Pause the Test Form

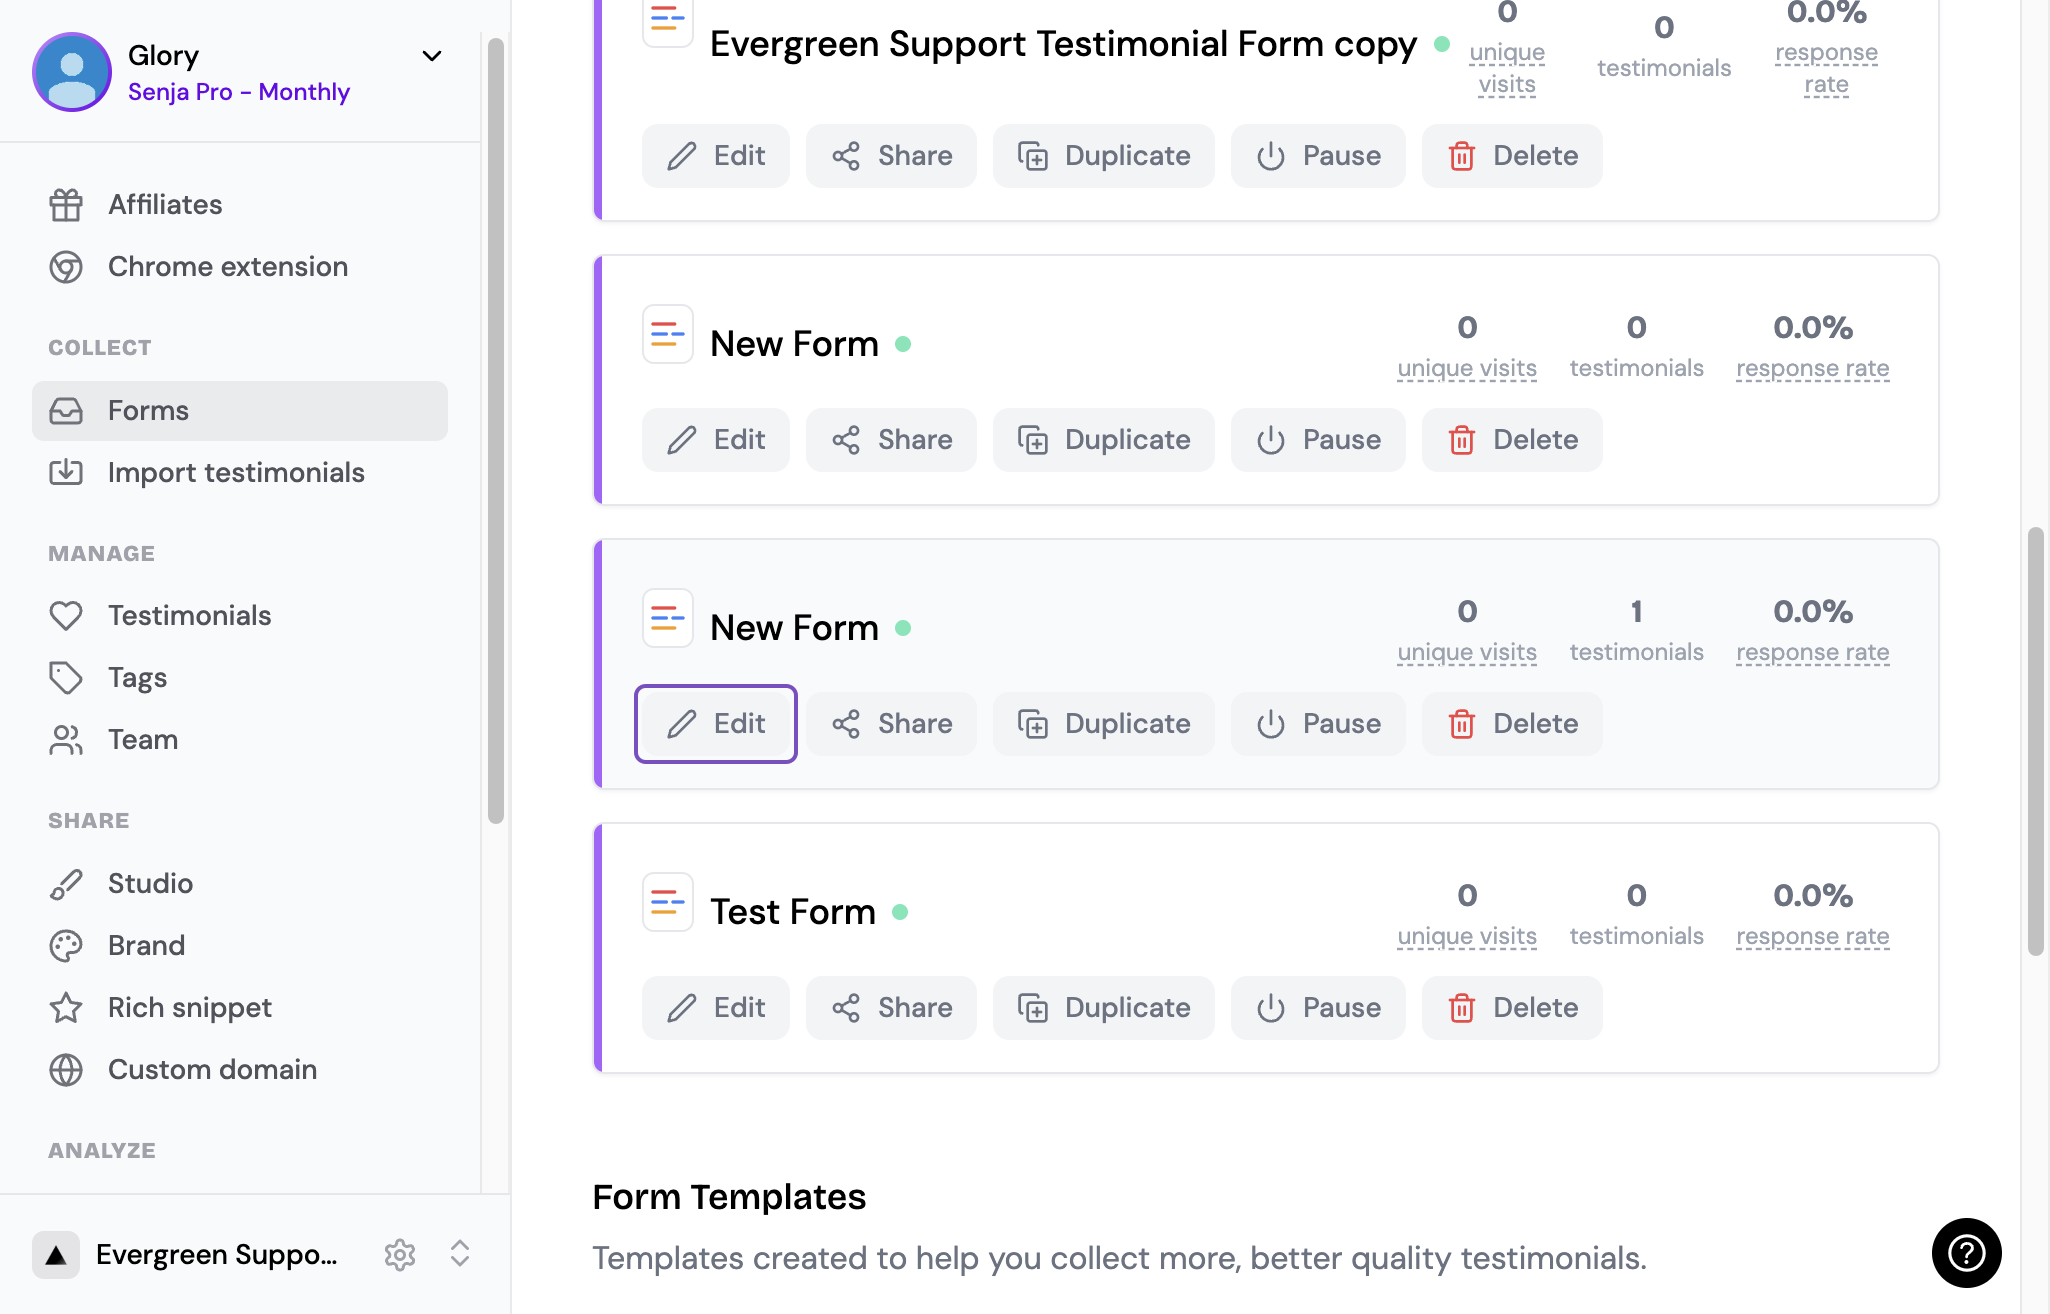(1318, 1008)
